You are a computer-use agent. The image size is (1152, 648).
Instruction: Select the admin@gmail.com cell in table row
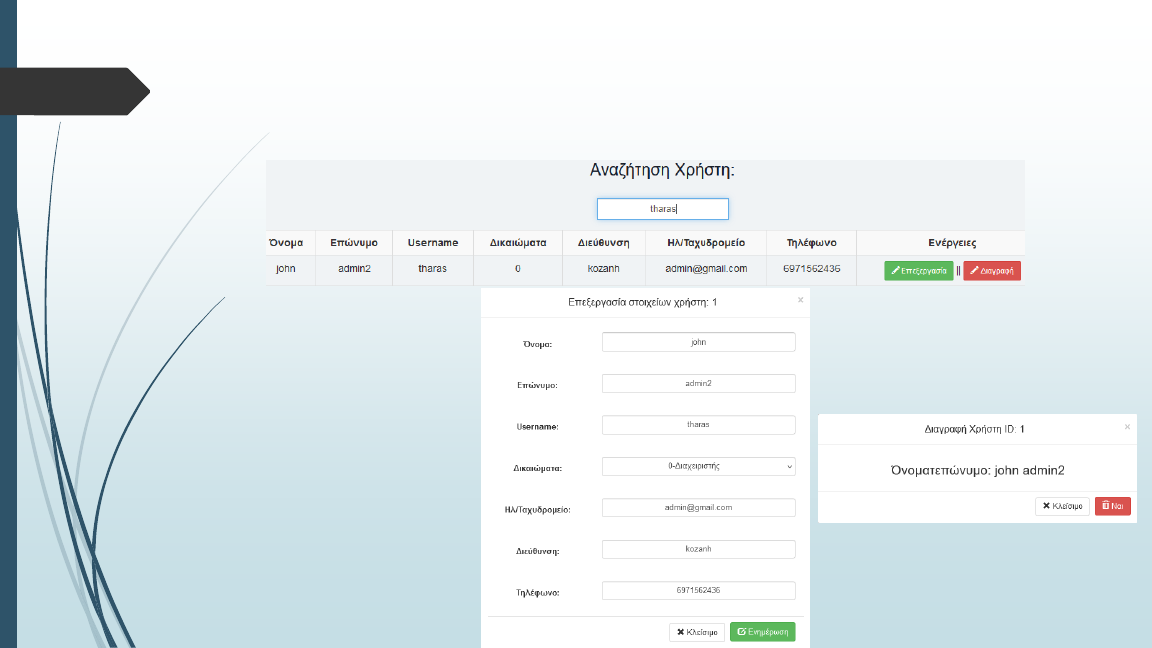coord(706,269)
